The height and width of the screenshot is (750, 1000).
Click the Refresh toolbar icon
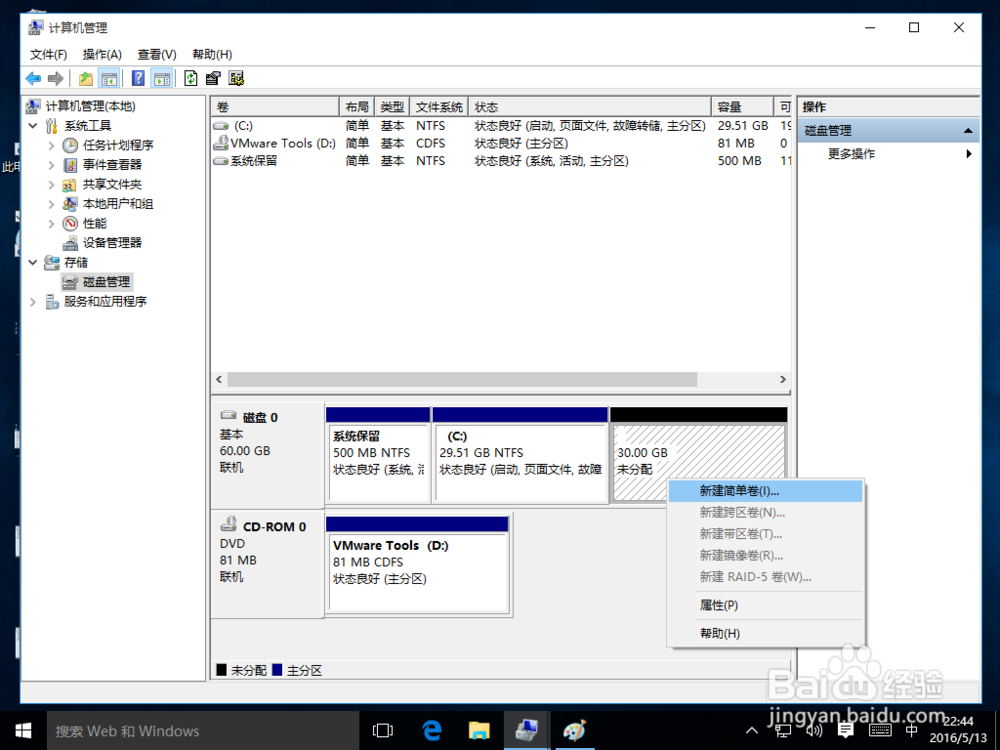(x=190, y=78)
